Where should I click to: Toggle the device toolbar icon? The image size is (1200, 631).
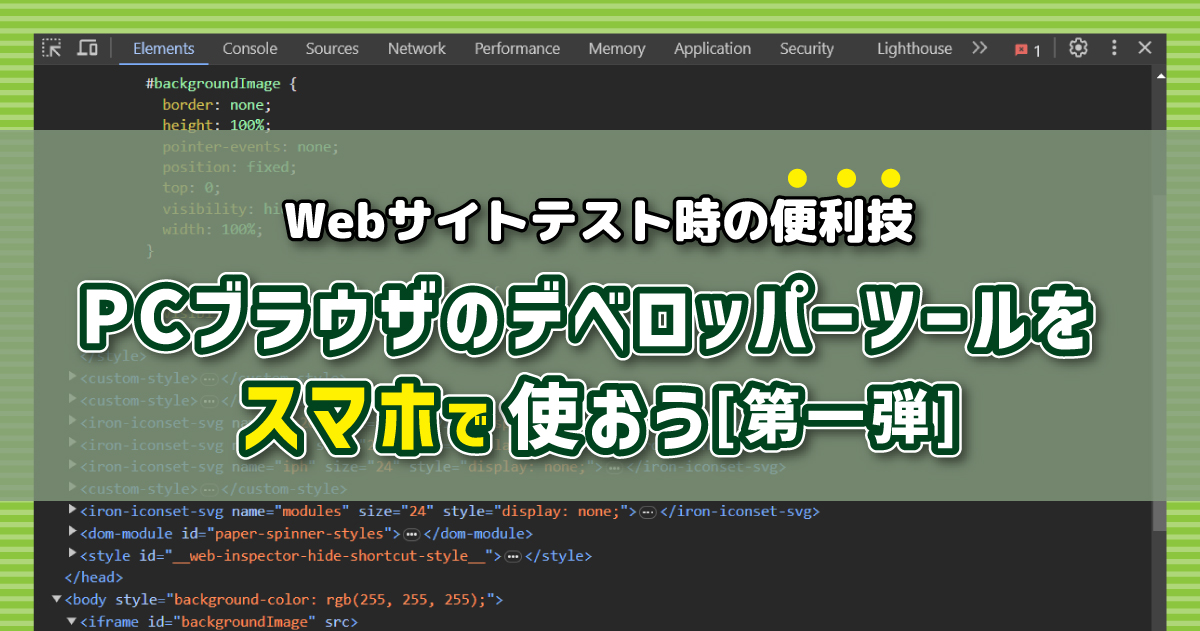[x=88, y=48]
